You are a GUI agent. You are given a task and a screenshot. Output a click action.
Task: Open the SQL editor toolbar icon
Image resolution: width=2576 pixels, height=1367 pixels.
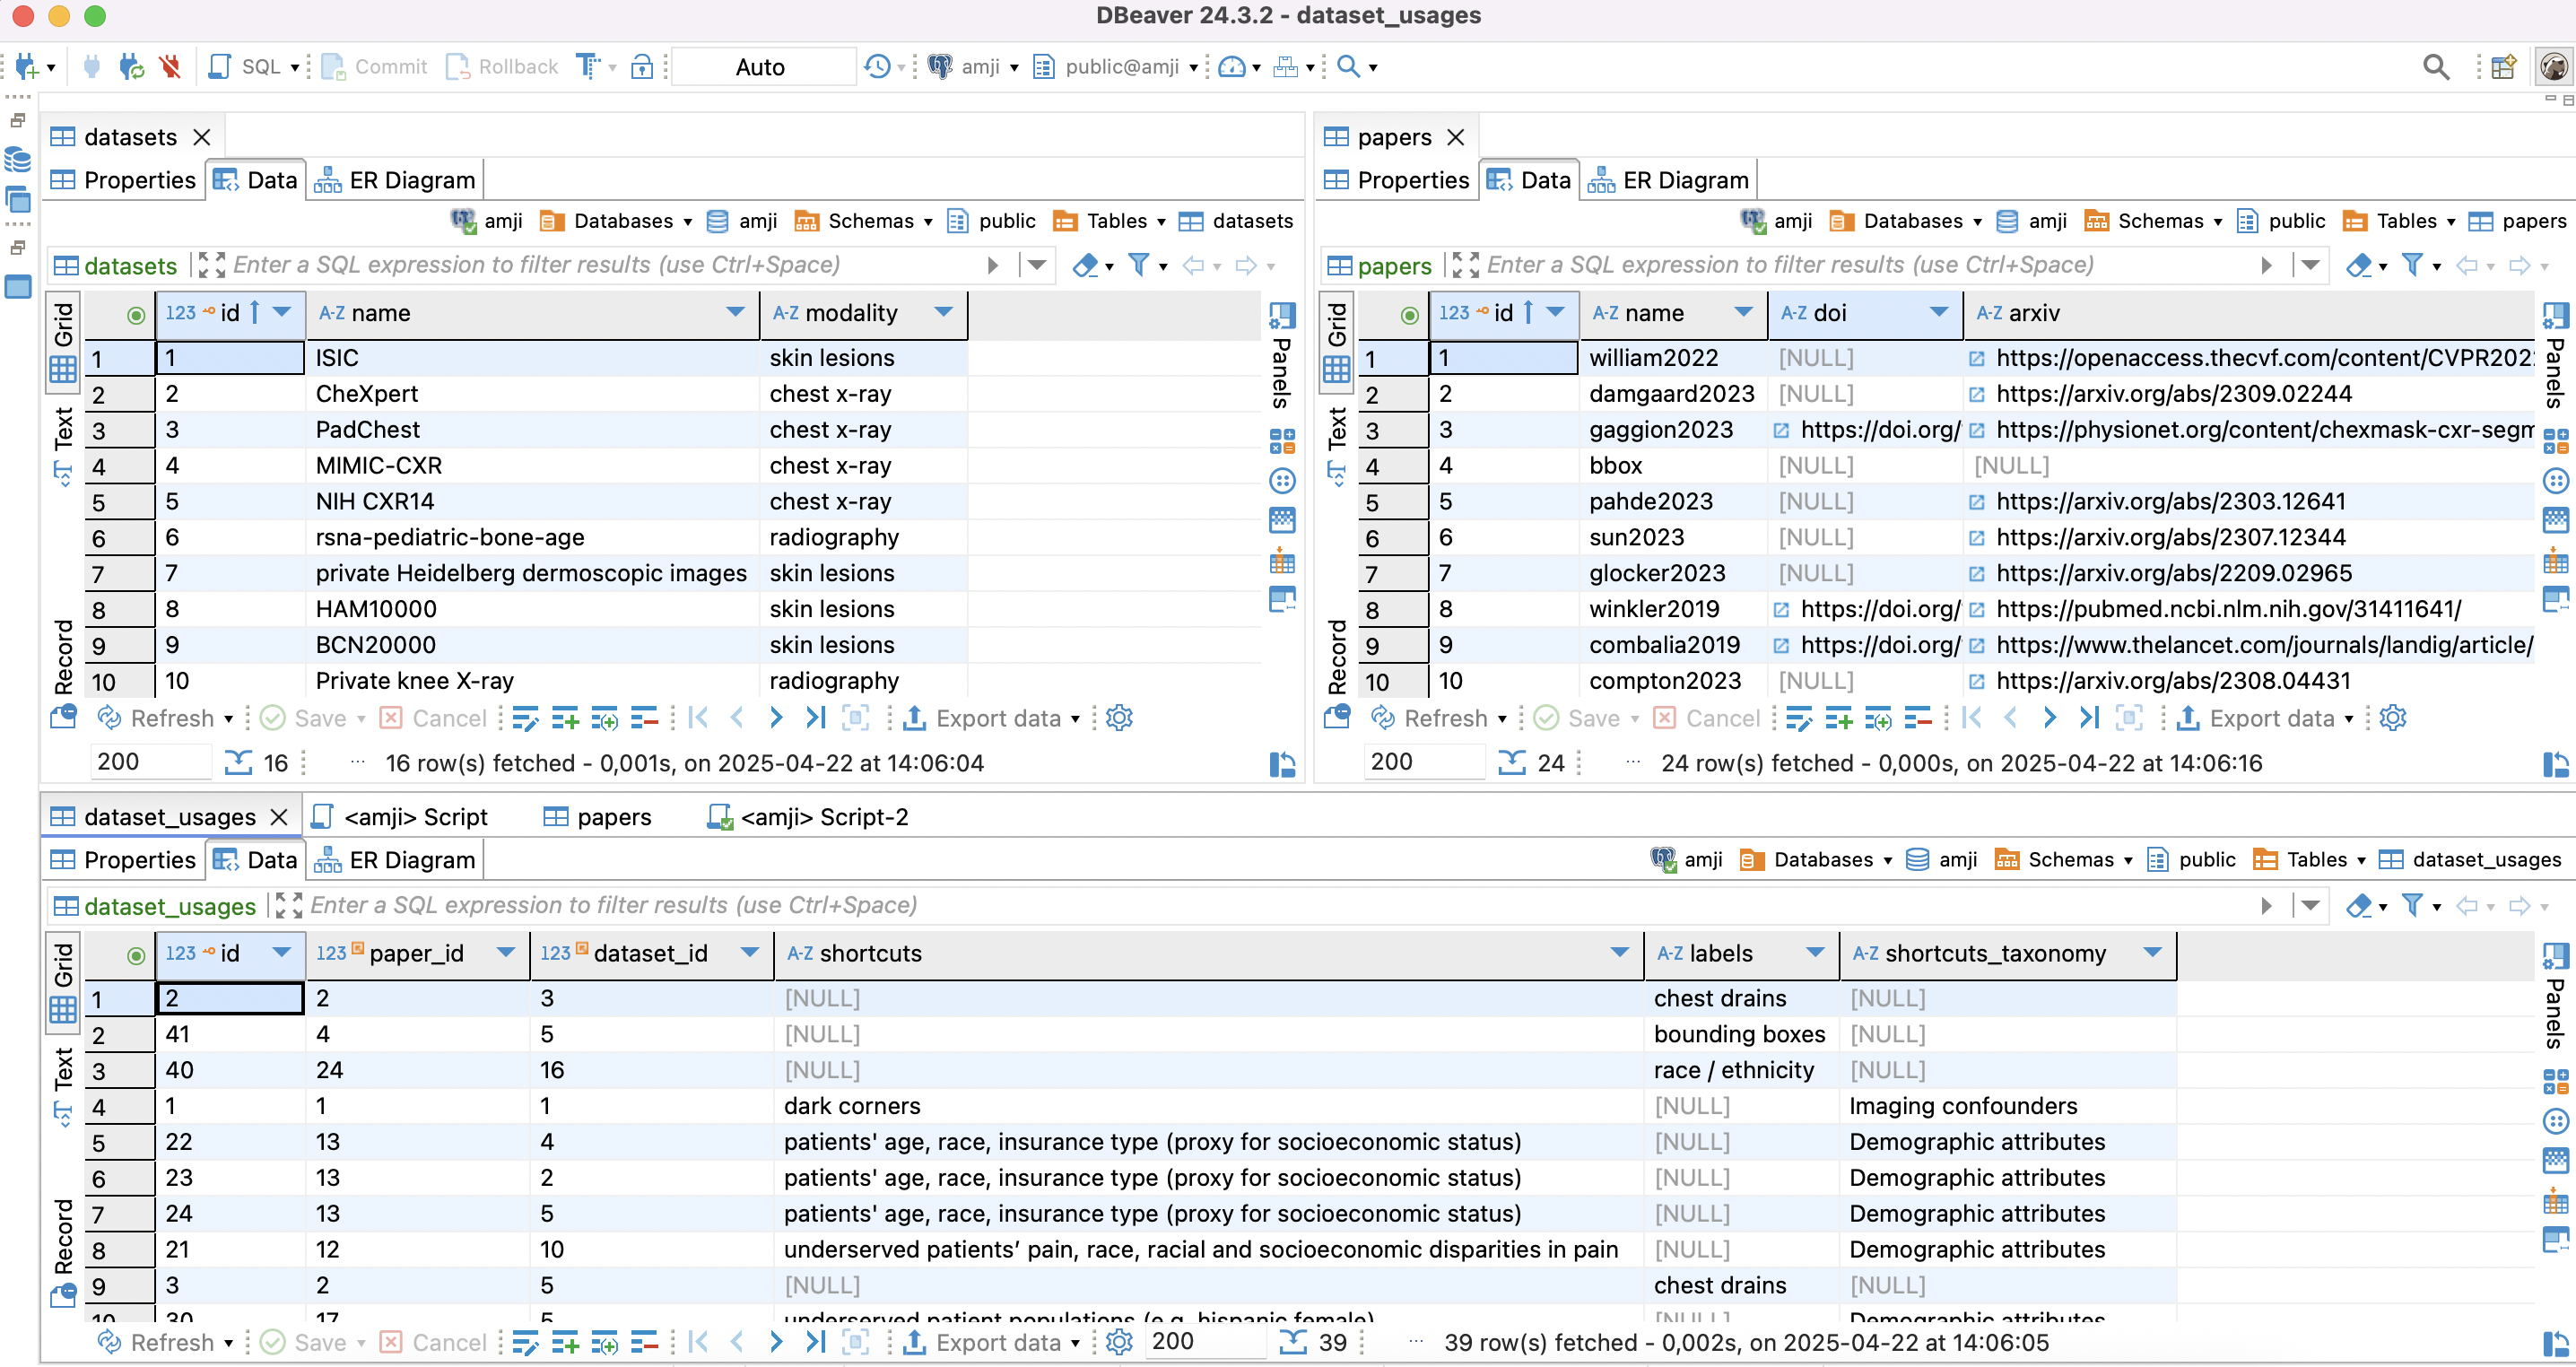click(220, 67)
